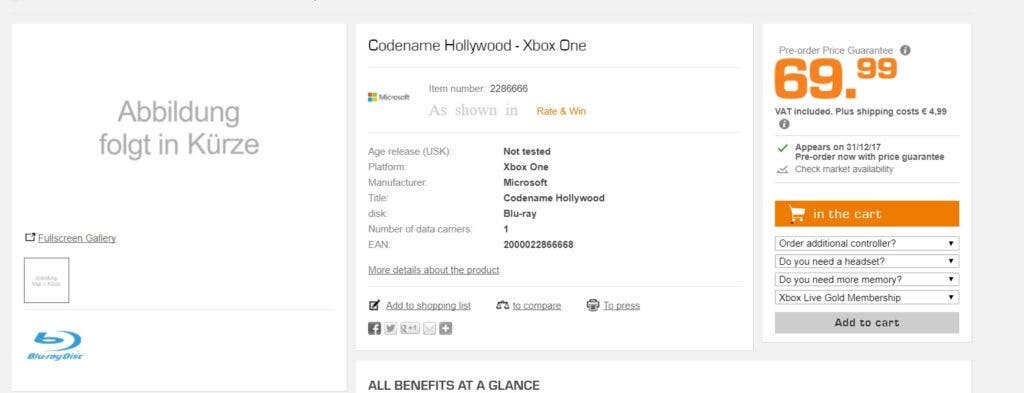Click the Fullscreen Gallery expand icon

[29, 238]
